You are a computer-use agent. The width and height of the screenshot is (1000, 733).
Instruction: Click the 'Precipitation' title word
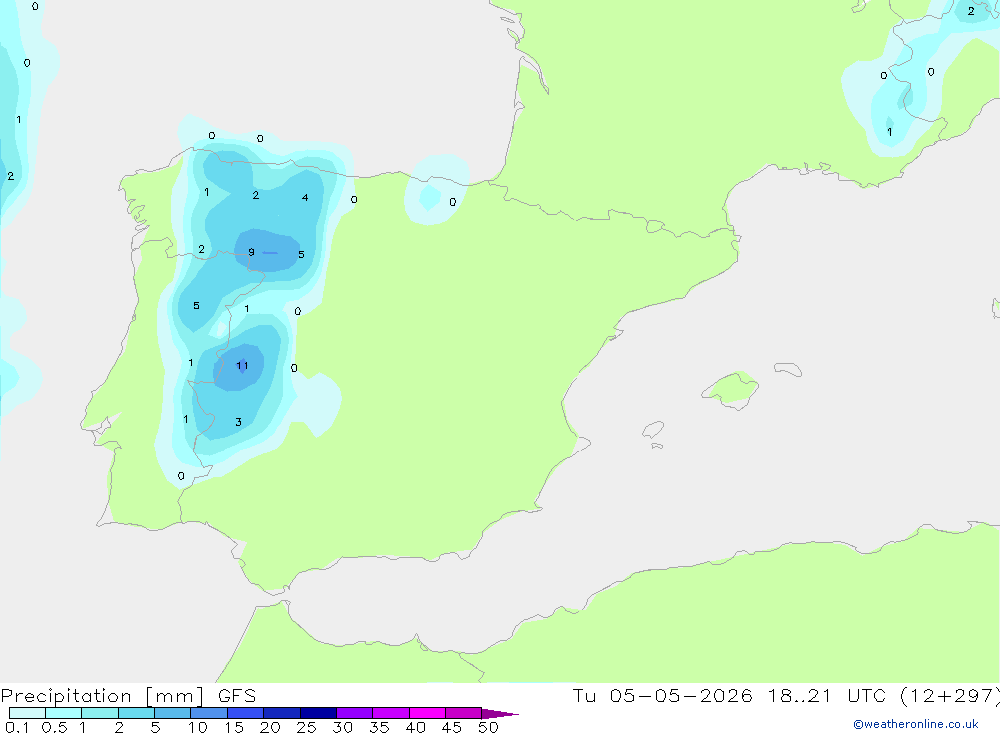(x=66, y=696)
